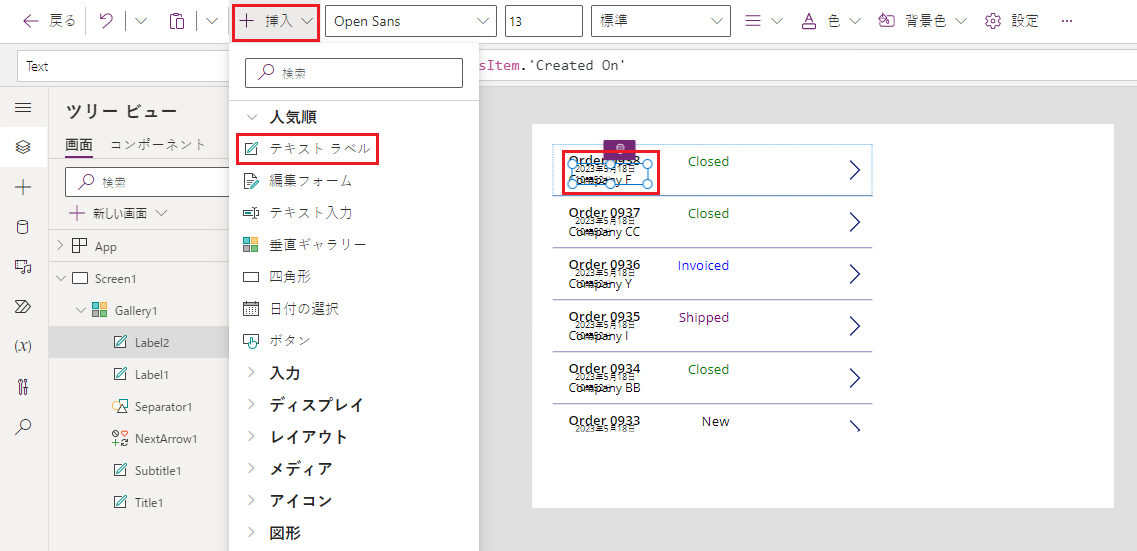Insert a テキスト入力 control
Image resolution: width=1137 pixels, height=551 pixels.
click(298, 212)
